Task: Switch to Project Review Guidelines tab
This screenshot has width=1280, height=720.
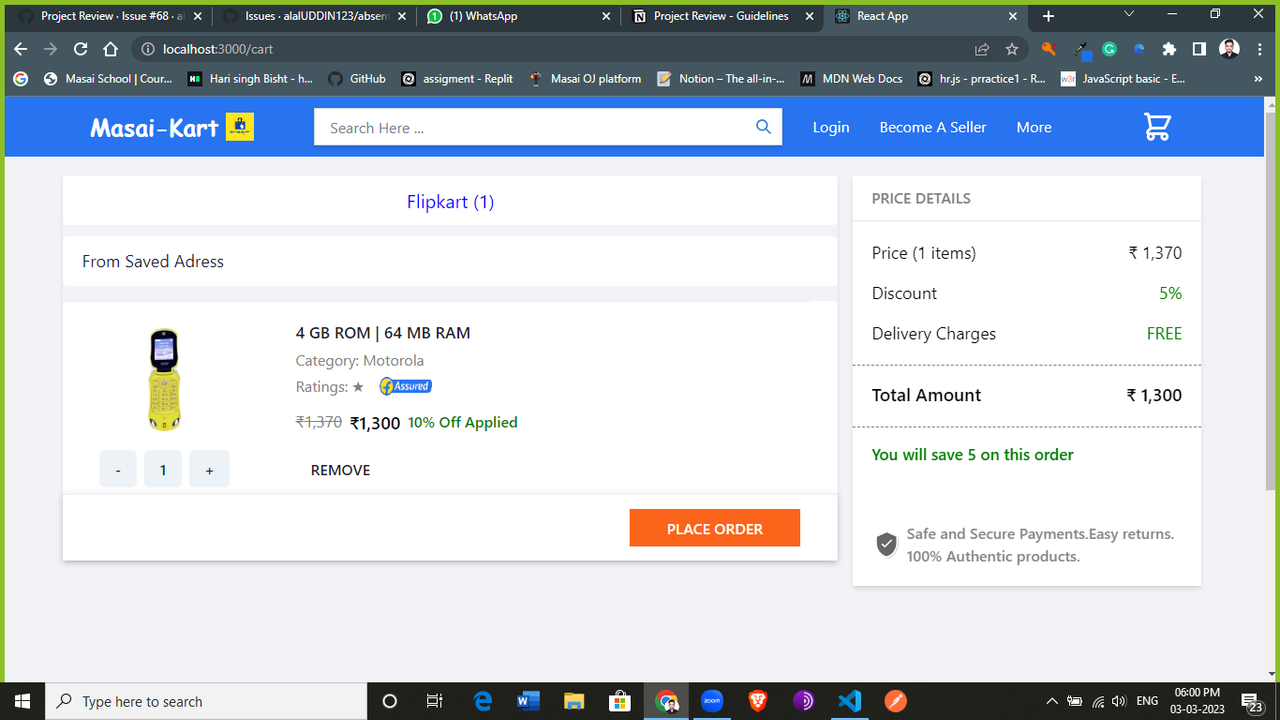Action: tap(721, 16)
